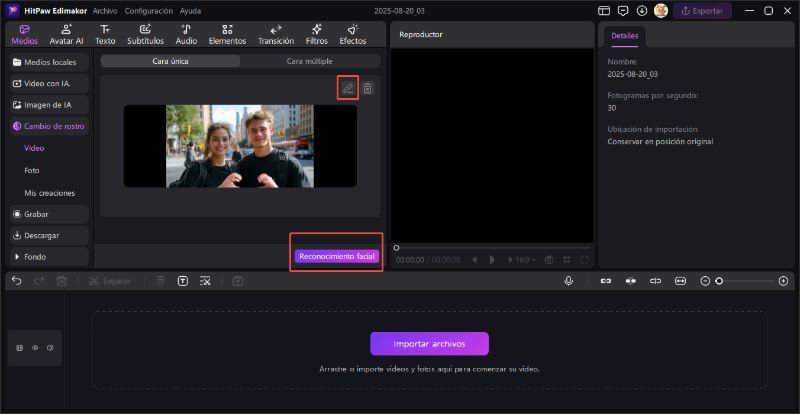The image size is (800, 414).
Task: Record voiceover with microphone icon
Action: coord(568,281)
